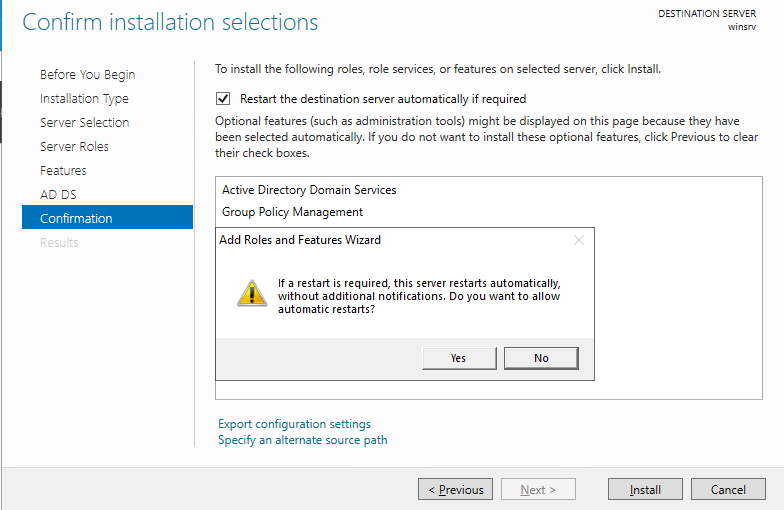
Task: Toggle the restart destination server automatically checkbox
Action: [x=223, y=99]
